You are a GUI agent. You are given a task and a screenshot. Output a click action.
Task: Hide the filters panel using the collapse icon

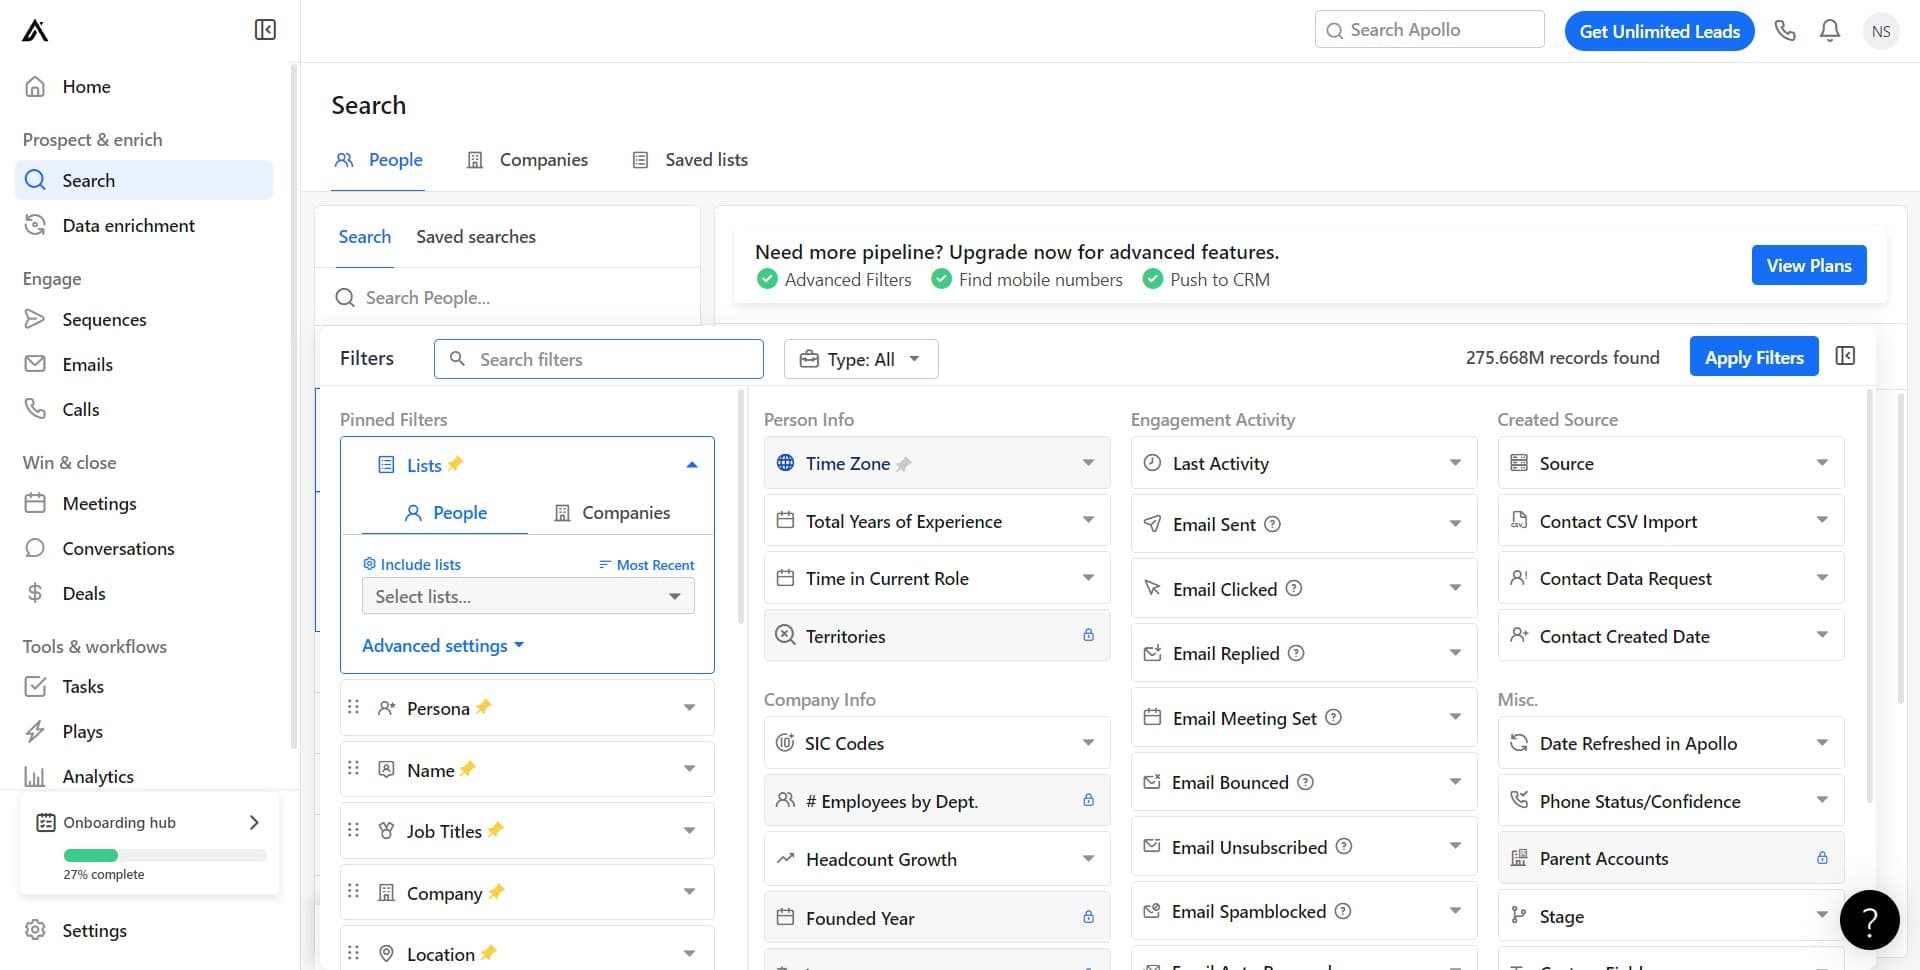coord(1845,356)
